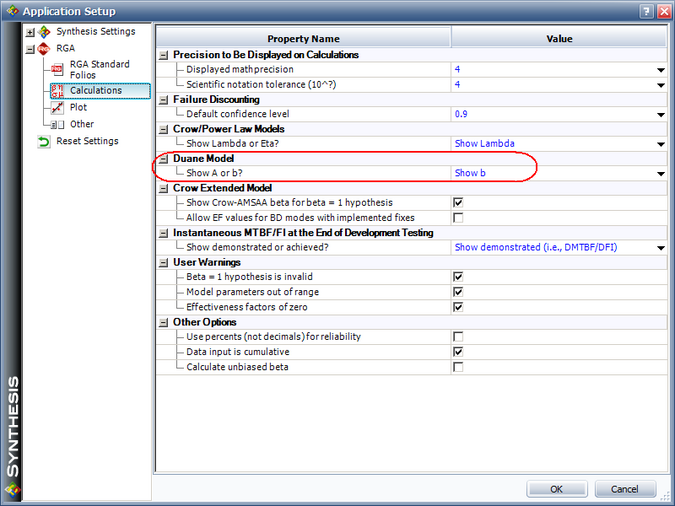Enable Calculate unbiased beta checkbox
675x506 pixels.
point(458,367)
